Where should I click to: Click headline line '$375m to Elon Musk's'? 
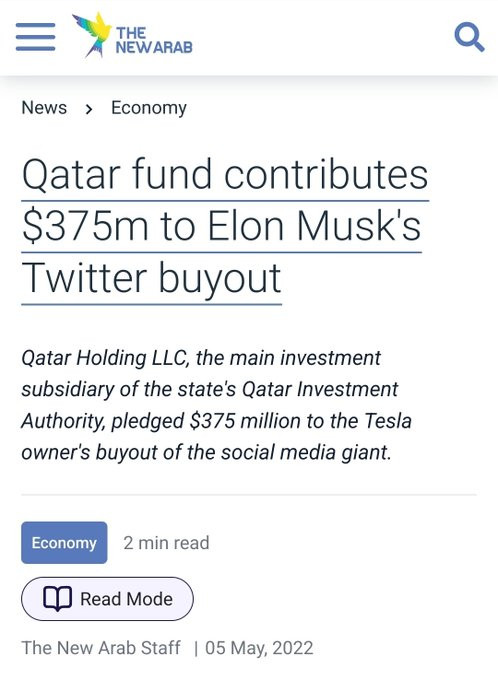(222, 226)
